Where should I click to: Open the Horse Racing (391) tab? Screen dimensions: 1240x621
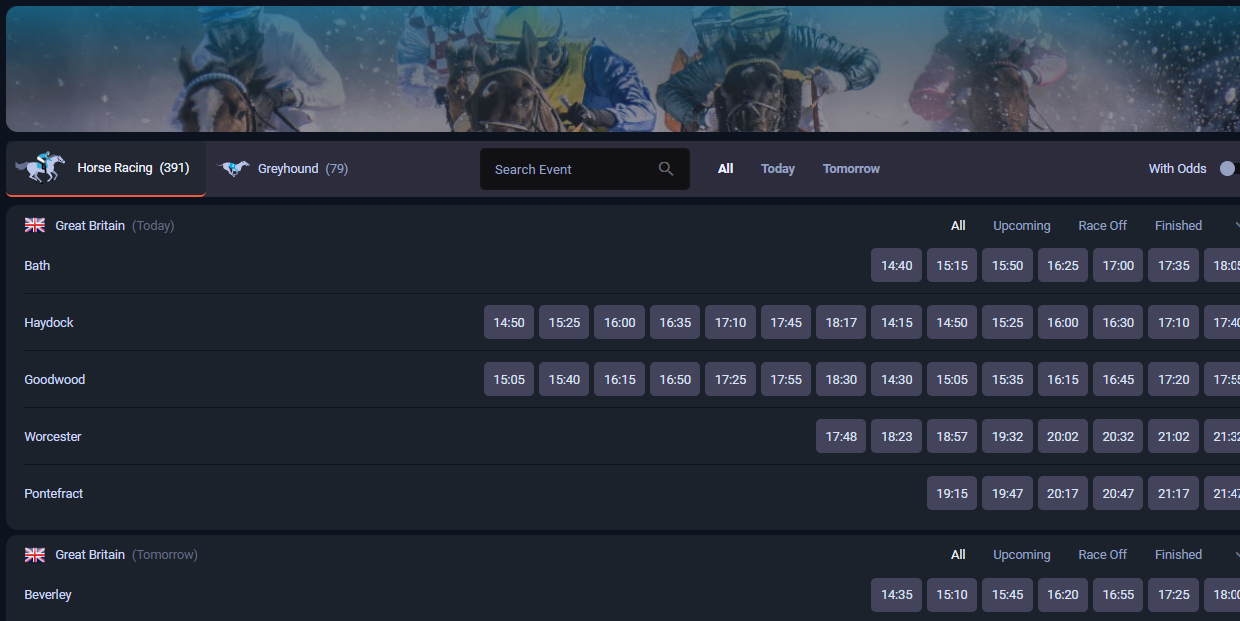click(106, 168)
